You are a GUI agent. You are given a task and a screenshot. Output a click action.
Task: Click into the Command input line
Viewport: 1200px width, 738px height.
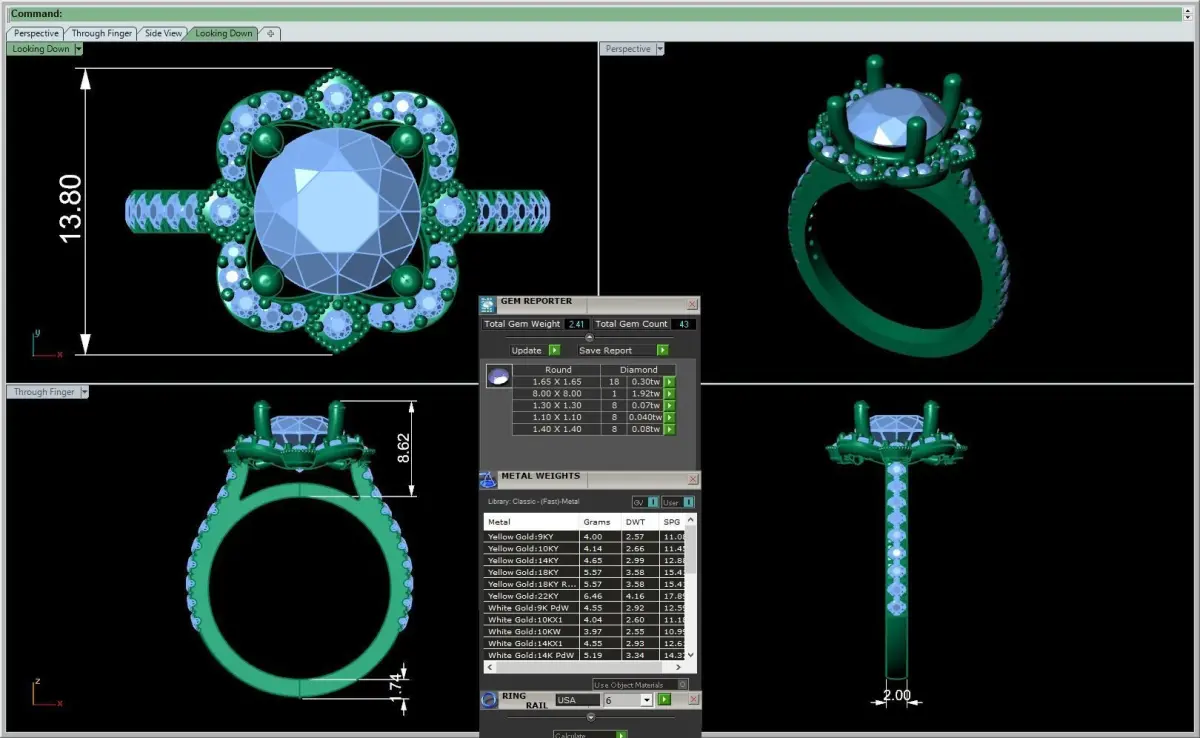pyautogui.click(x=595, y=14)
